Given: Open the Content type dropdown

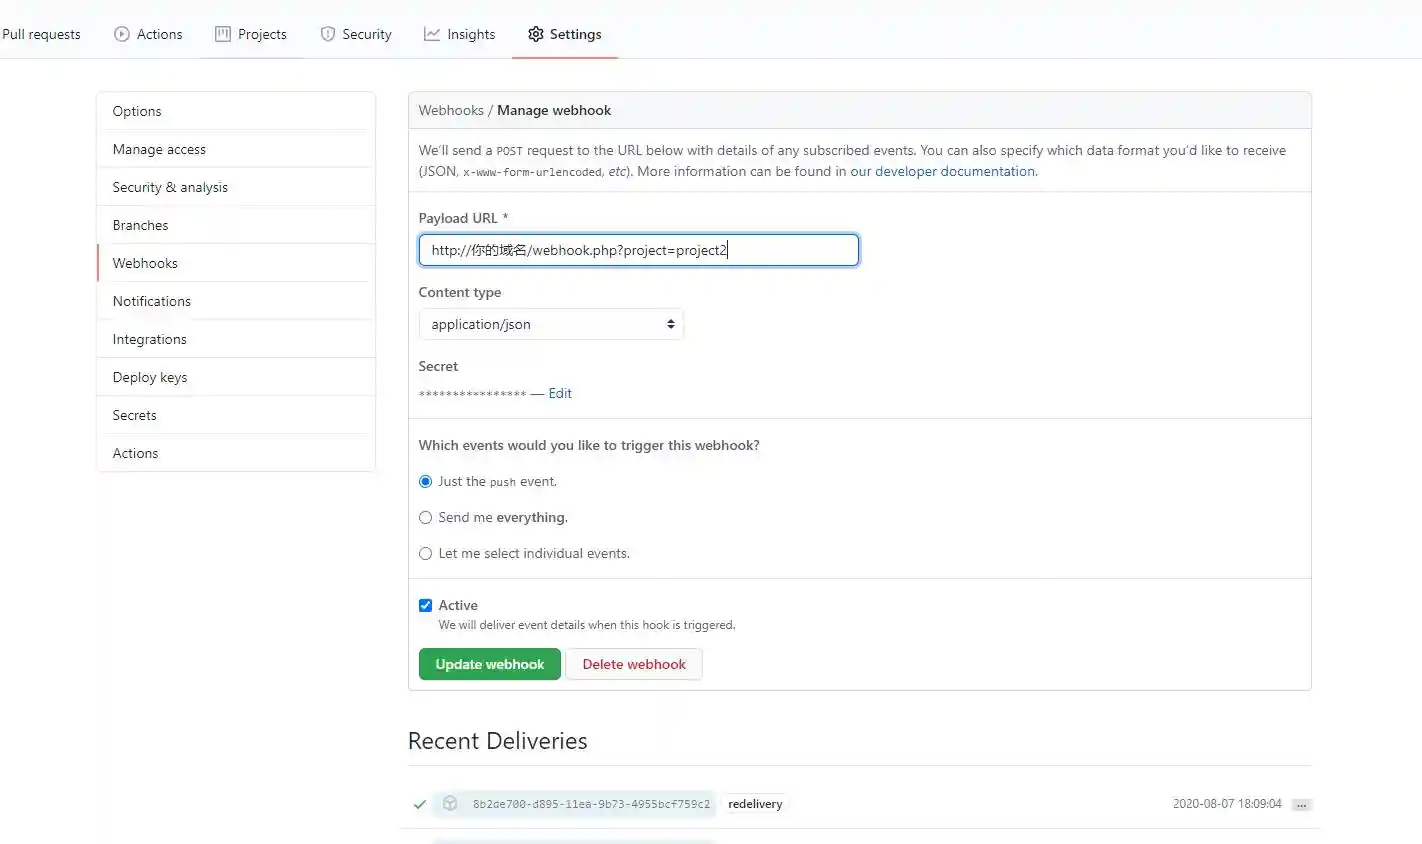Looking at the screenshot, I should pyautogui.click(x=550, y=324).
